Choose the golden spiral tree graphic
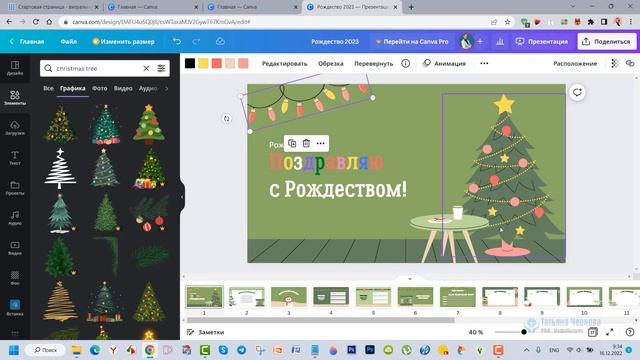Image resolution: width=640 pixels, height=360 pixels. point(60,301)
